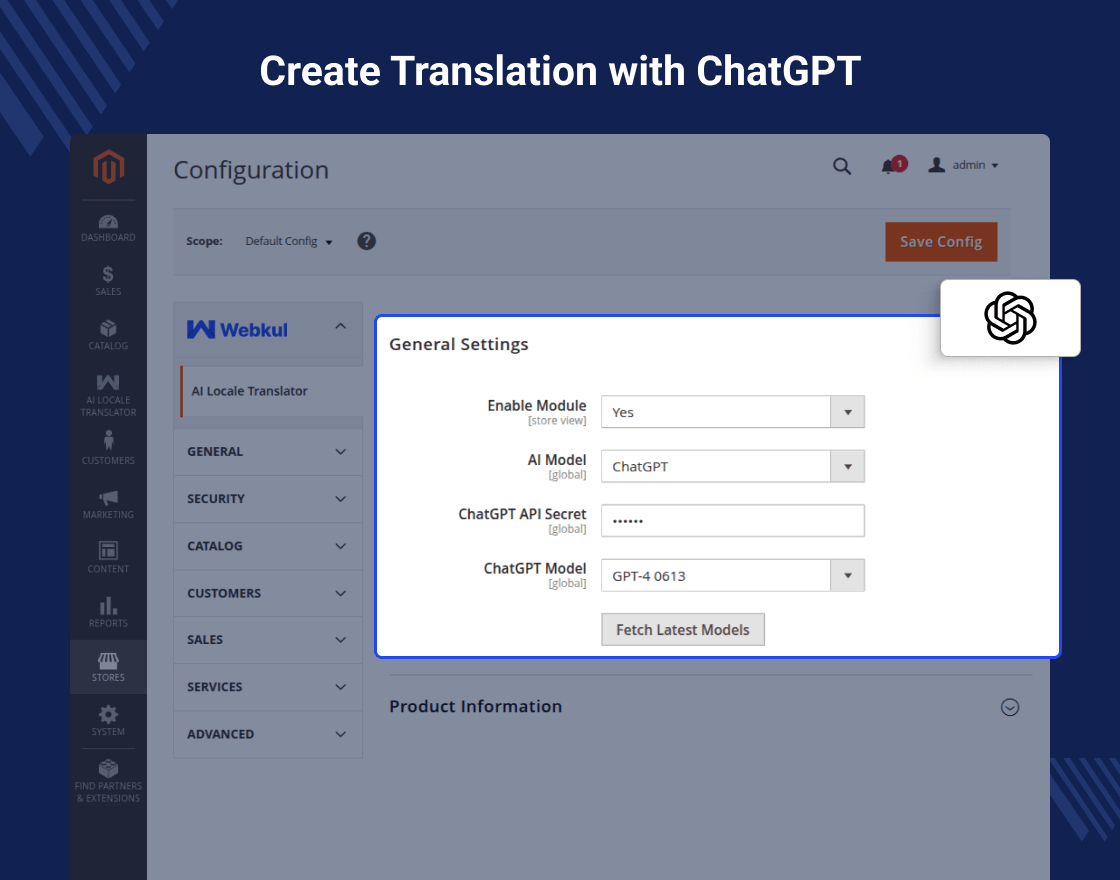Open the Customers sidebar icon

click(x=108, y=447)
